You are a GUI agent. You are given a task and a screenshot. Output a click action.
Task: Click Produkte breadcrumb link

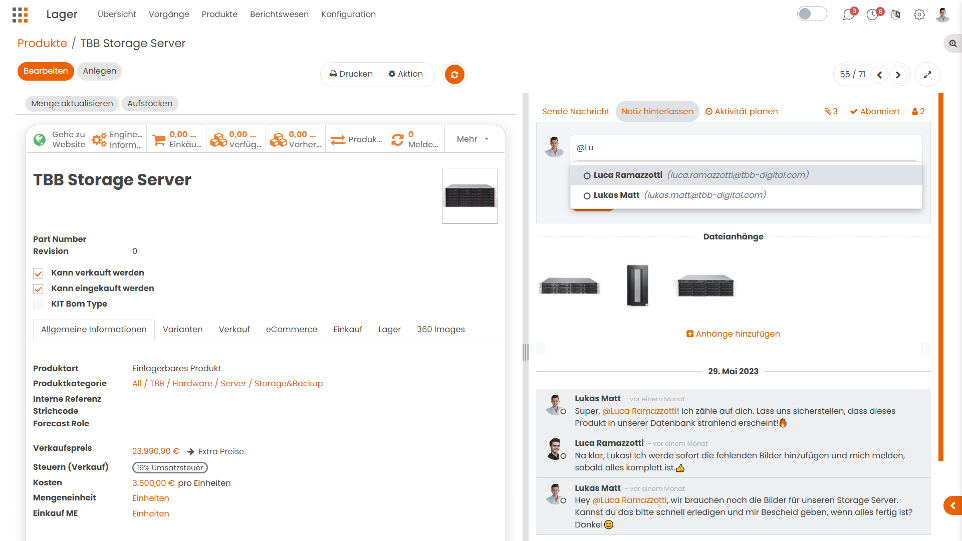pos(42,43)
